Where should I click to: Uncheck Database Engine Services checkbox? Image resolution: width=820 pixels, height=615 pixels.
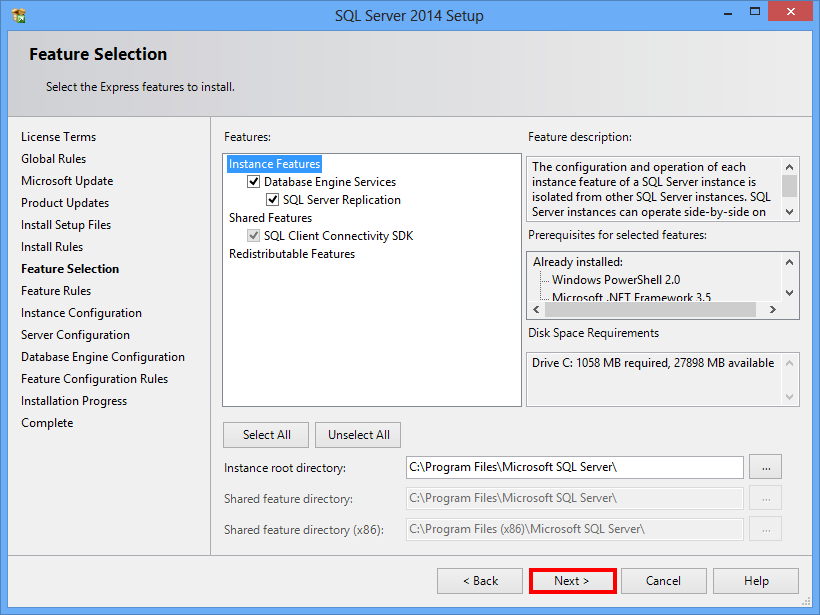pos(254,181)
